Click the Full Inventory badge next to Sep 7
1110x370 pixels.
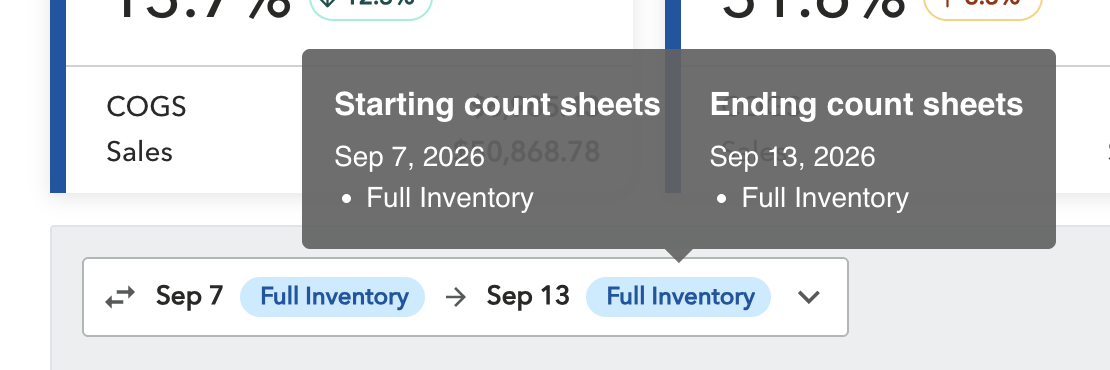(334, 296)
